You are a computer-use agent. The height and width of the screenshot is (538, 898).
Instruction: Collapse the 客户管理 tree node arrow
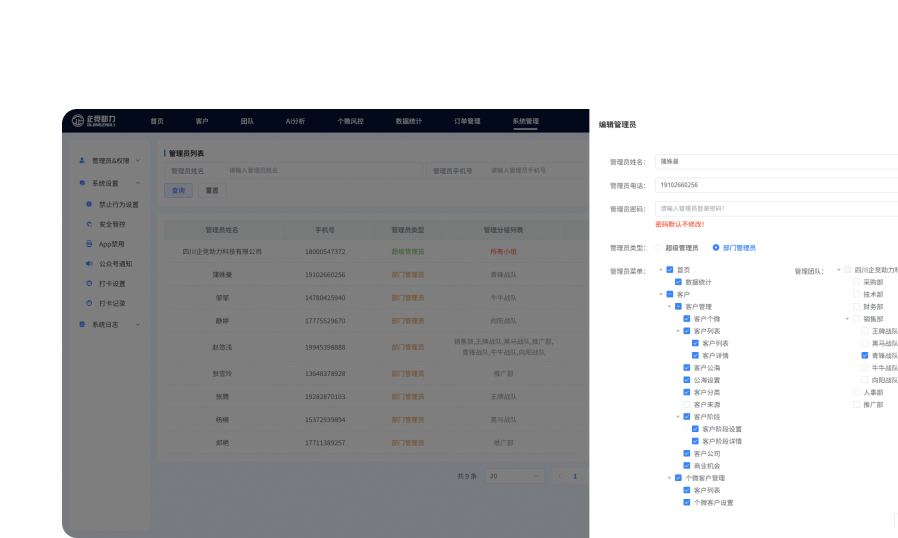669,306
